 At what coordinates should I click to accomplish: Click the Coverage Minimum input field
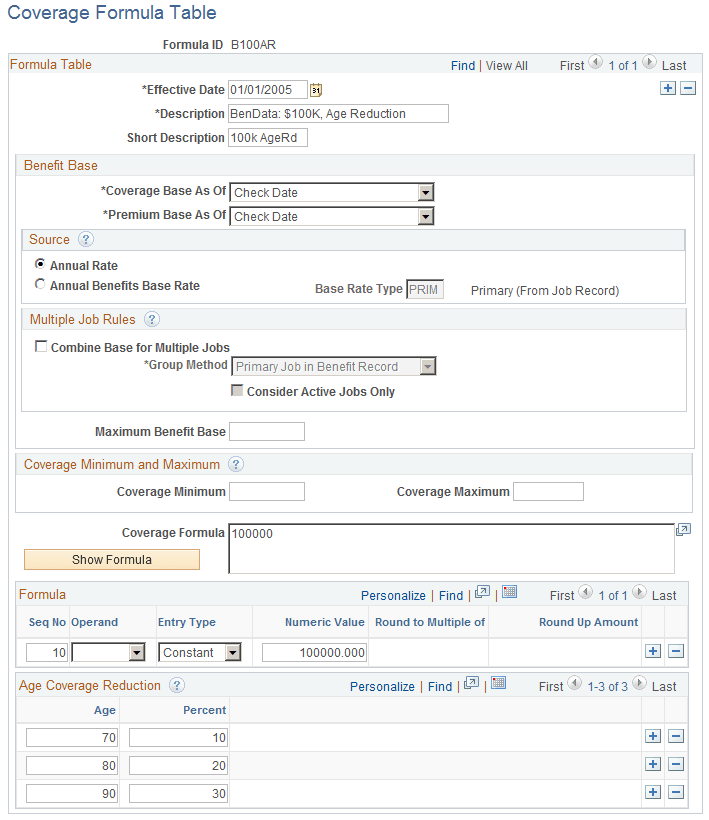pyautogui.click(x=268, y=491)
